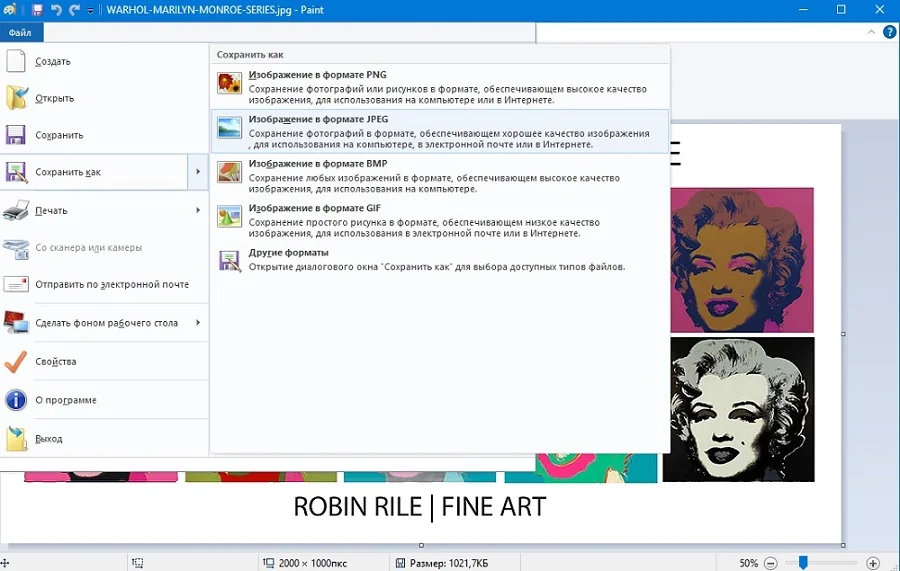Click the Сохранить как submenu header
This screenshot has height=571, width=900.
point(250,55)
